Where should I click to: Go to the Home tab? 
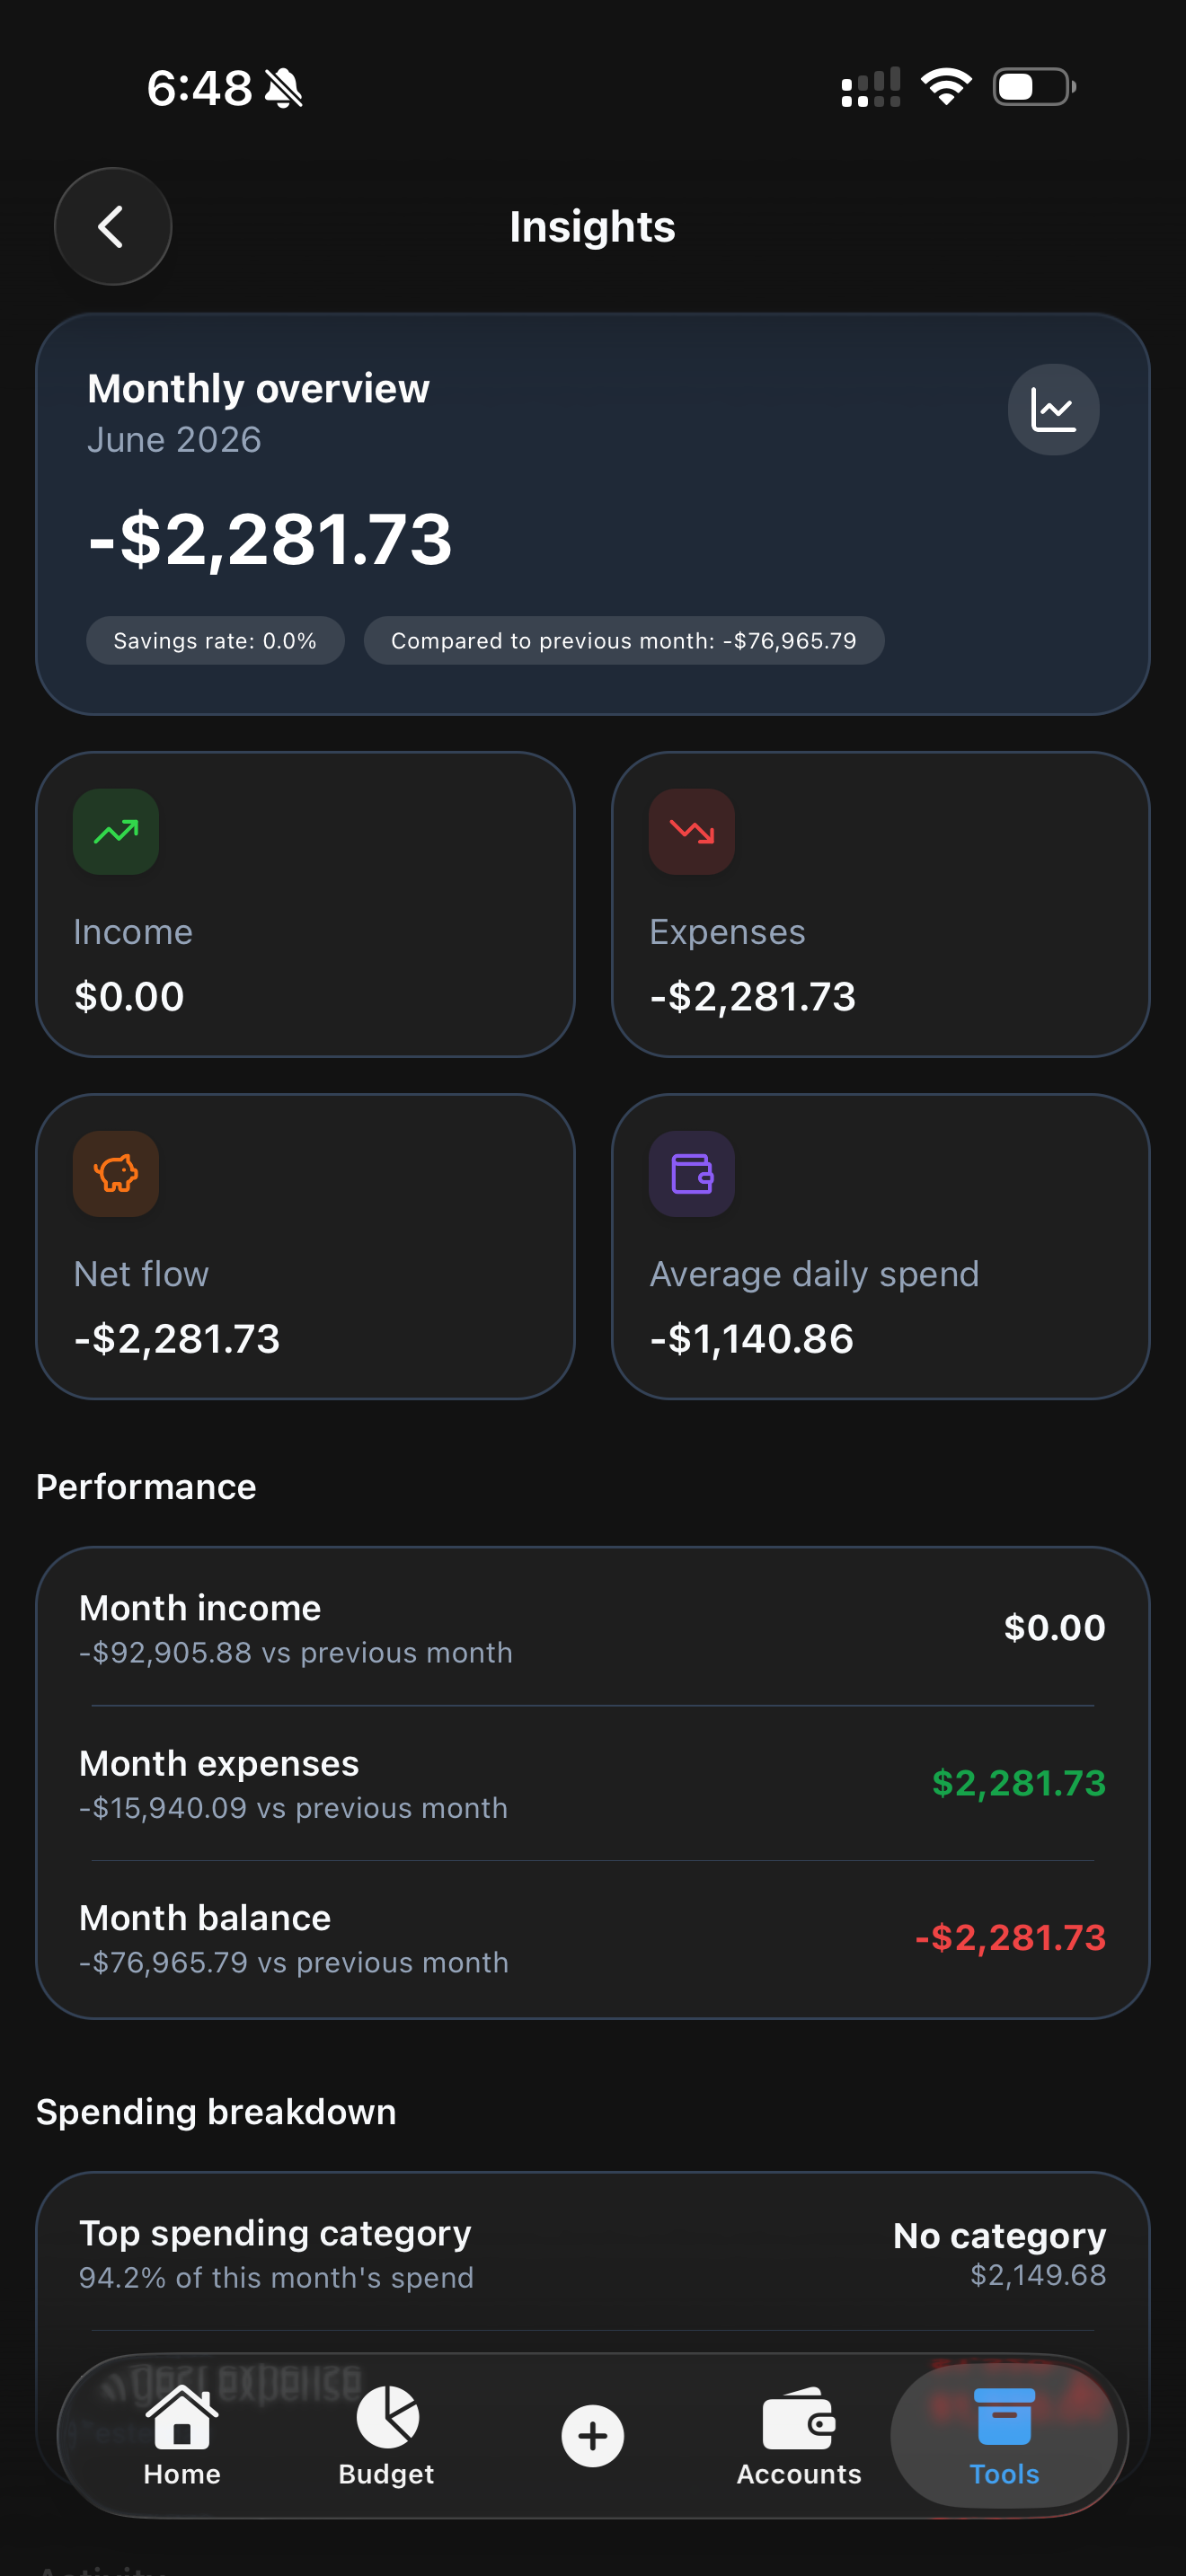tap(182, 2436)
